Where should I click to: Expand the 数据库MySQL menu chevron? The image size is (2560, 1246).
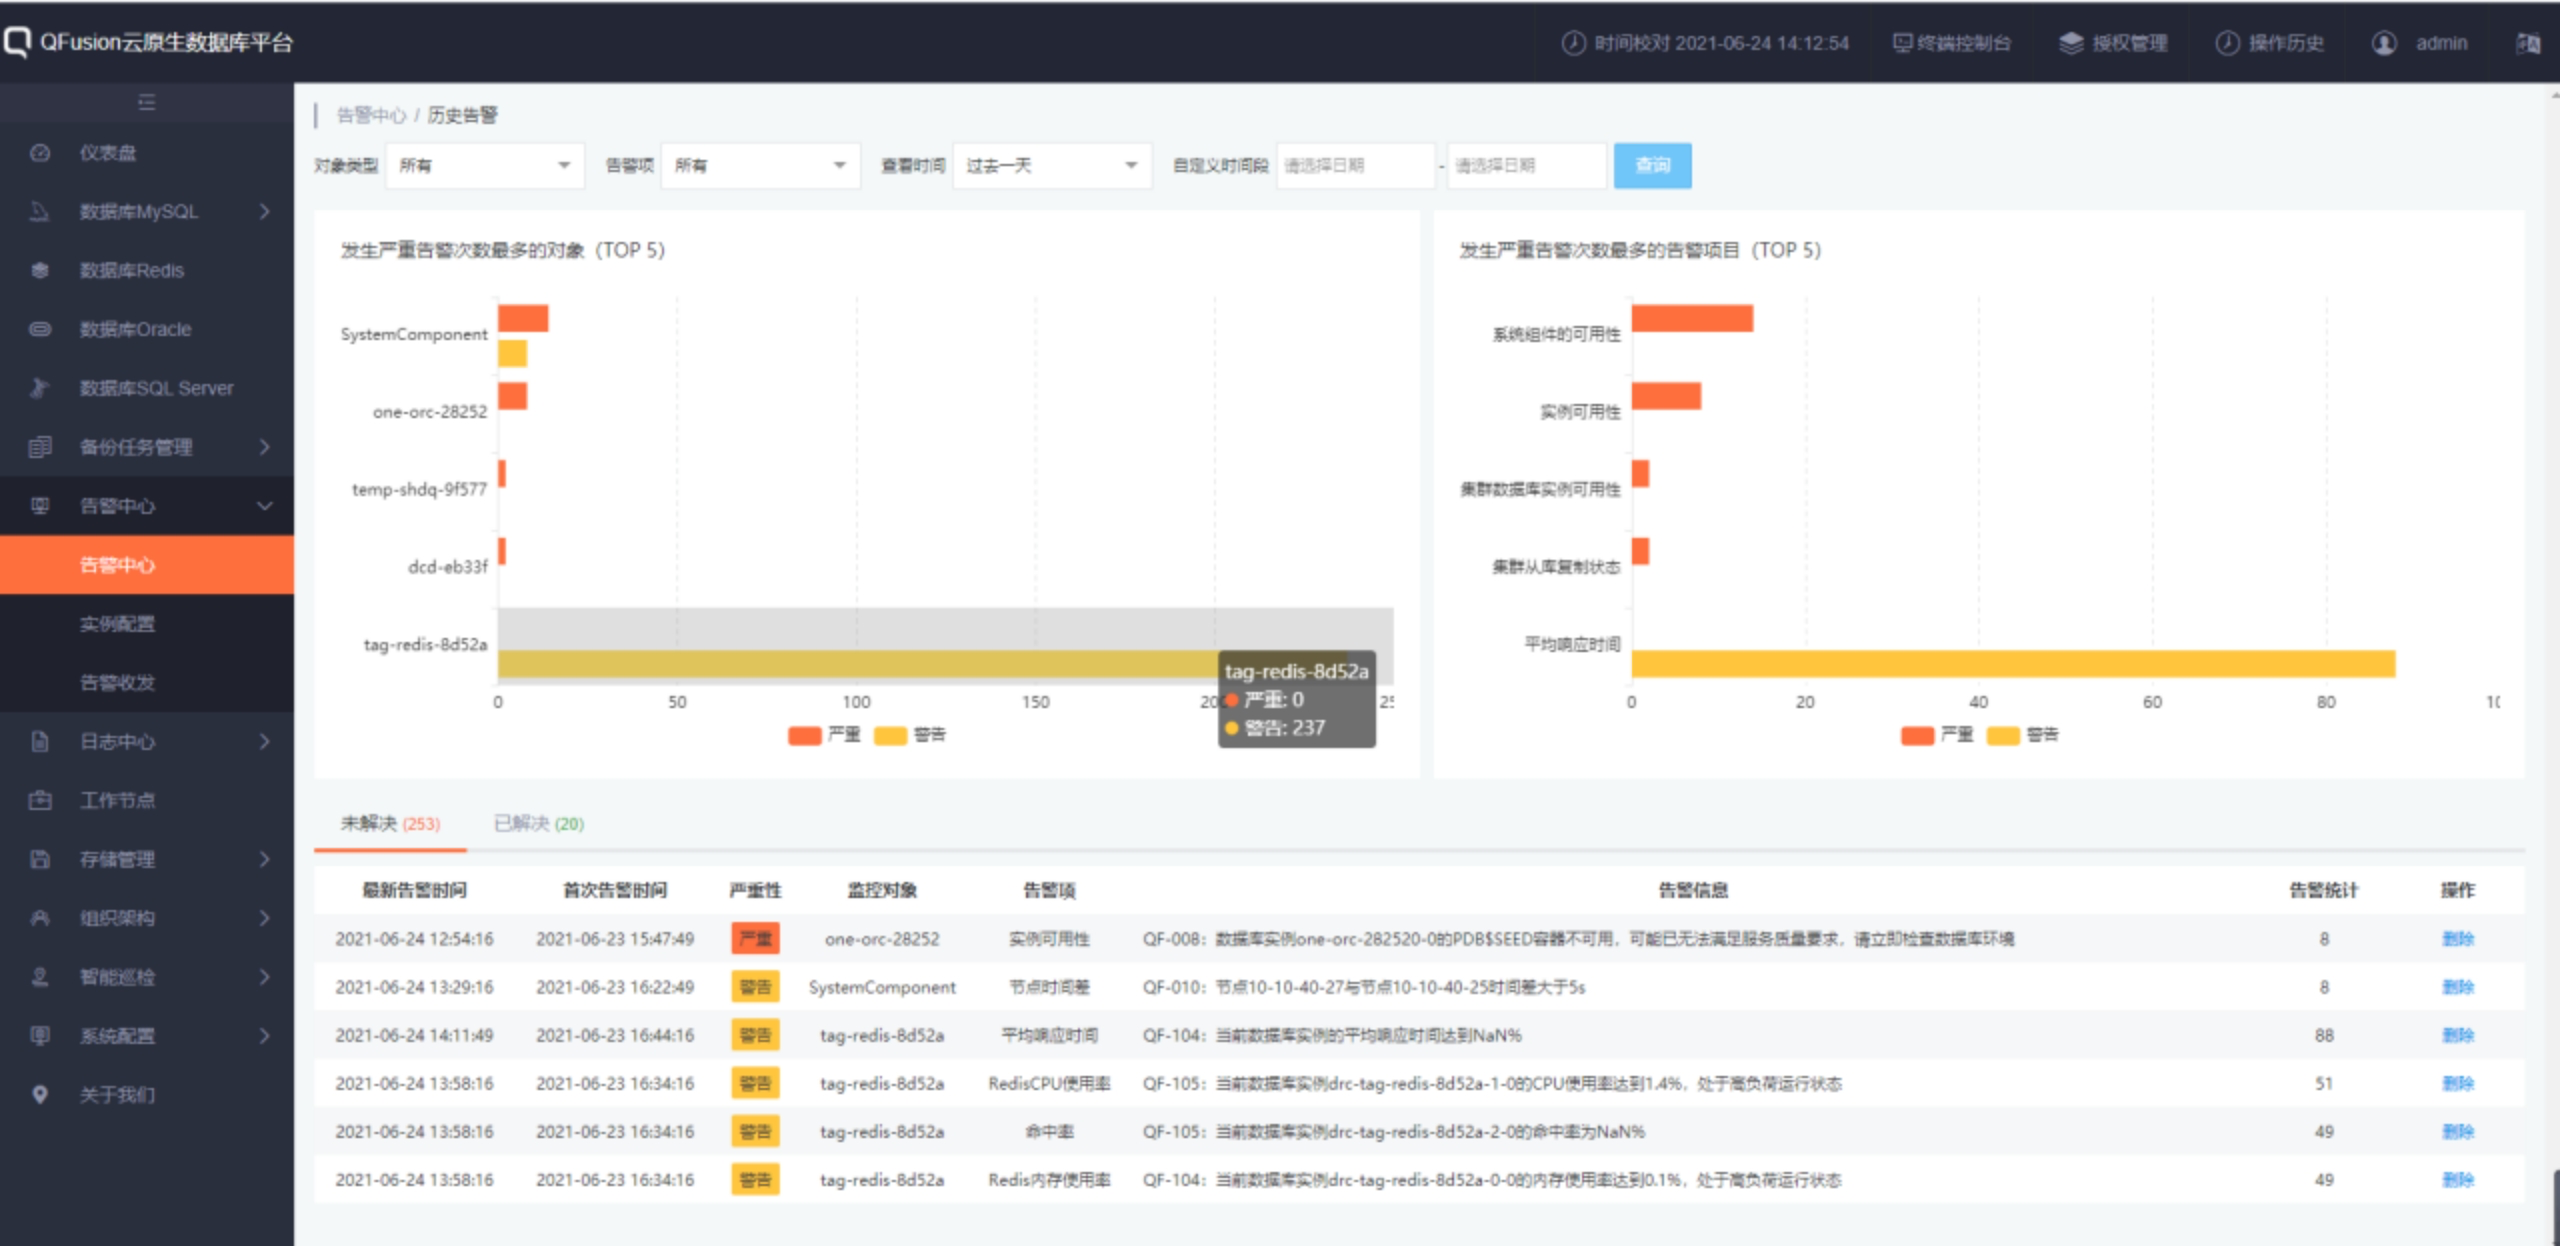point(264,212)
